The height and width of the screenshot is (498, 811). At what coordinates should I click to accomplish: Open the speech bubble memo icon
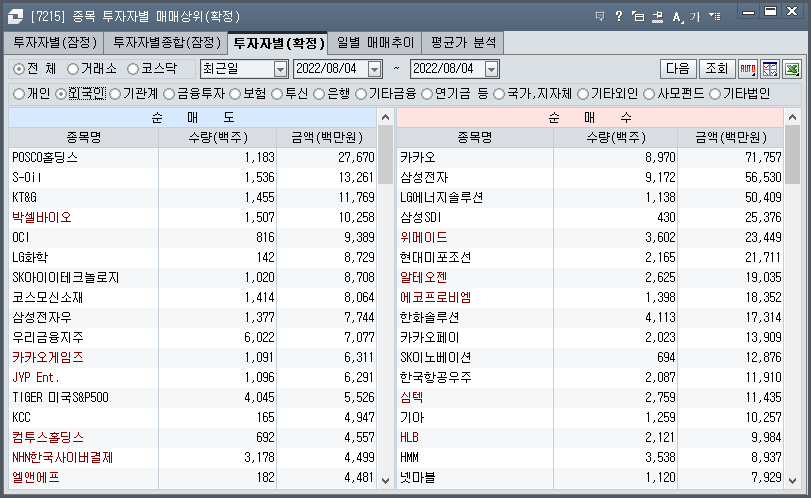pyautogui.click(x=600, y=17)
